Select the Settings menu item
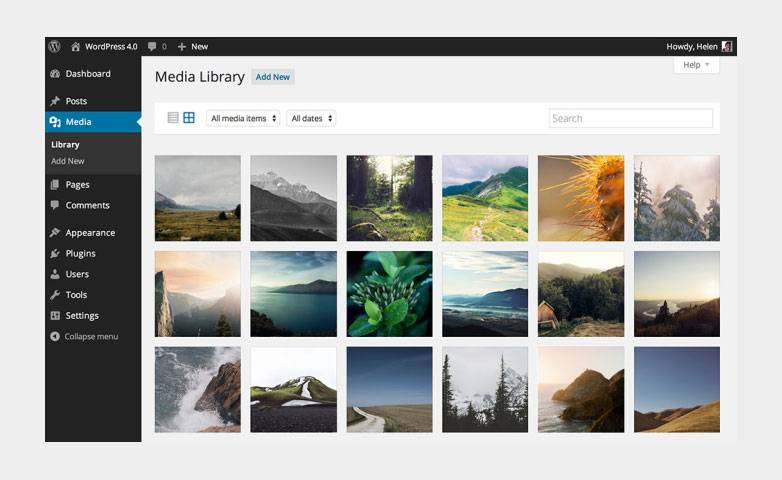The image size is (782, 480). 82,316
